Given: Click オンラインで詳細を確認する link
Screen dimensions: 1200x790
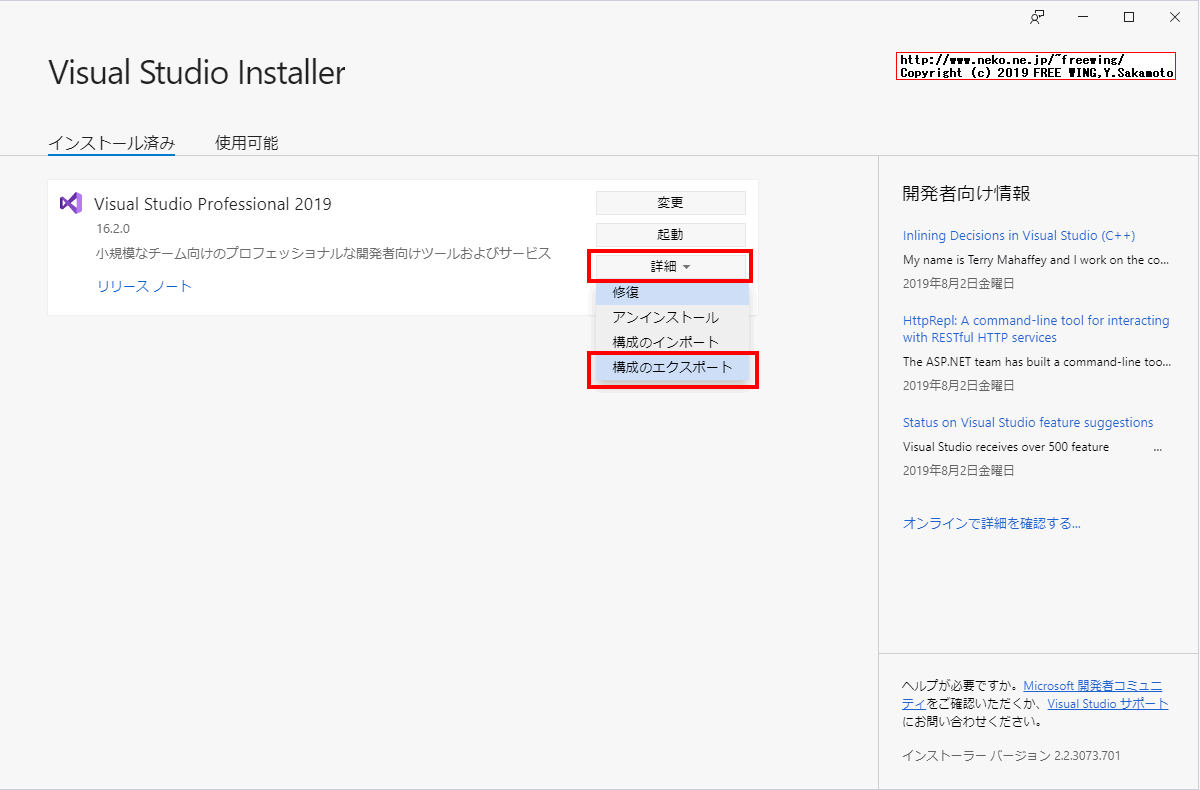Looking at the screenshot, I should 991,522.
